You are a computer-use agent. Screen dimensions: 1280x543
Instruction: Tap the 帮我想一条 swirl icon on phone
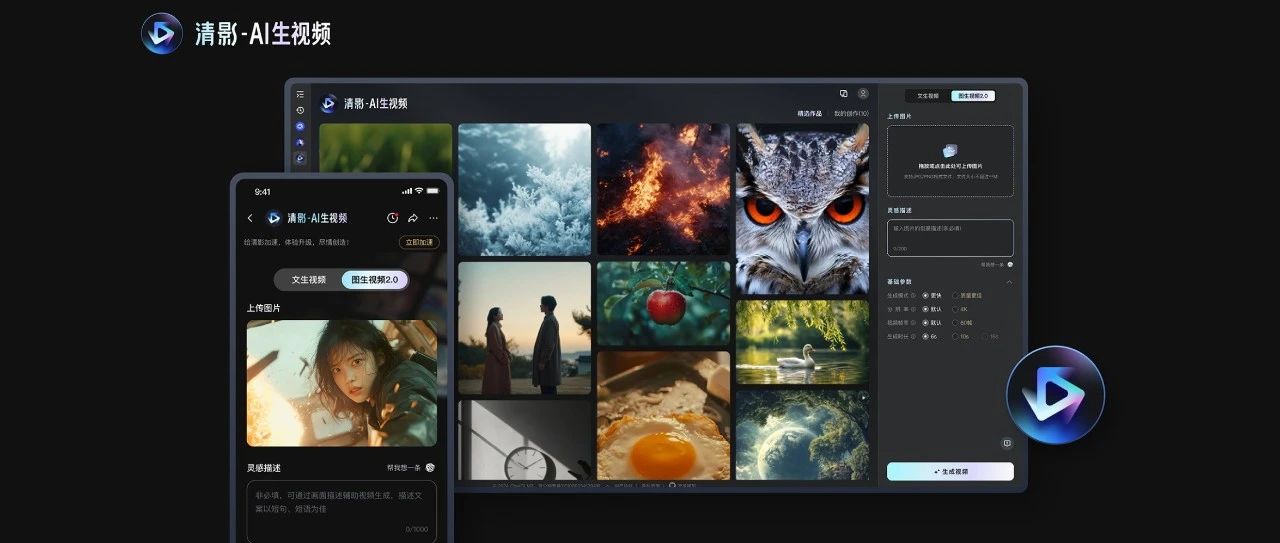tap(430, 467)
